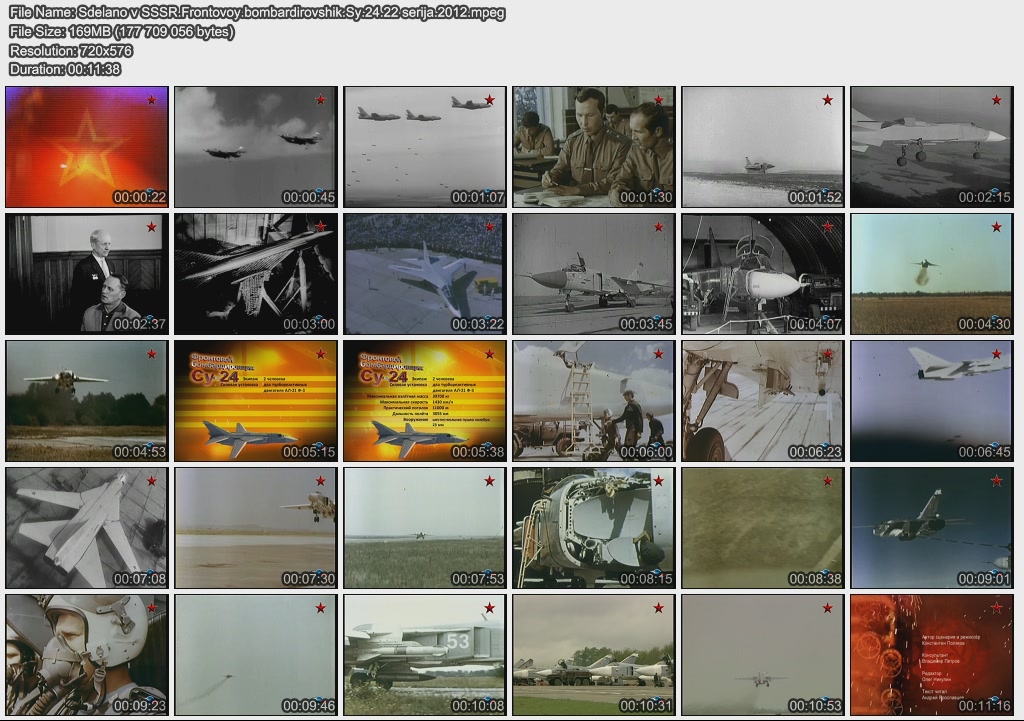Click the Duration 00:11:38 text

pos(65,69)
